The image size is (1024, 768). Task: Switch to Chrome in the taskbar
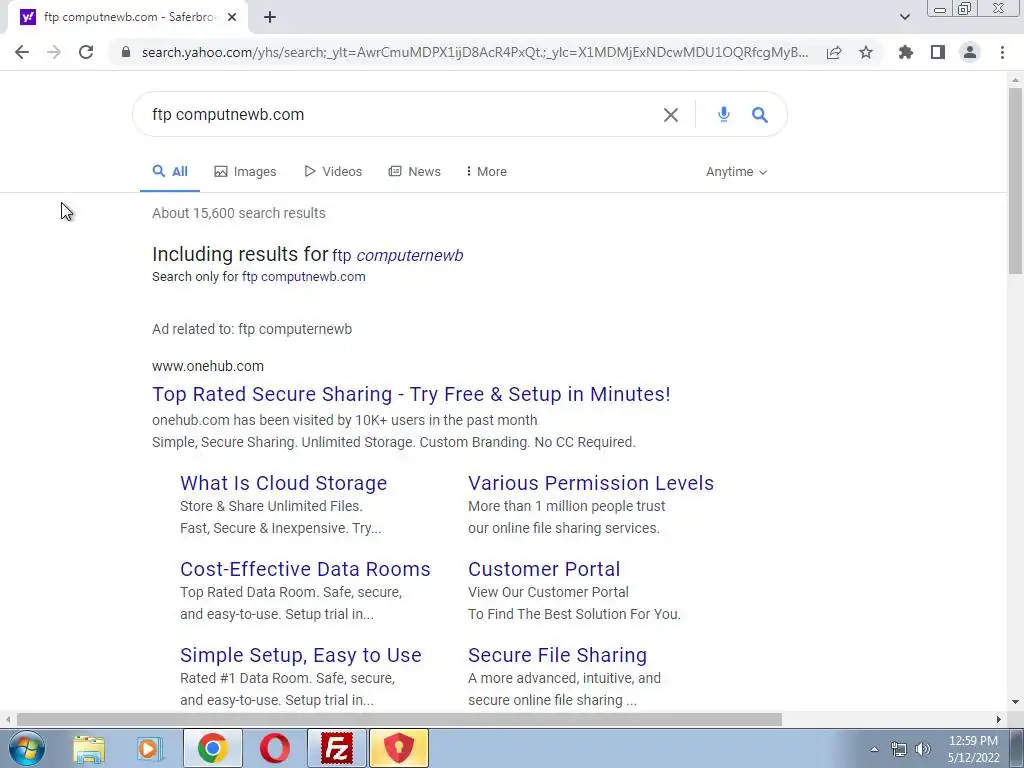[213, 748]
